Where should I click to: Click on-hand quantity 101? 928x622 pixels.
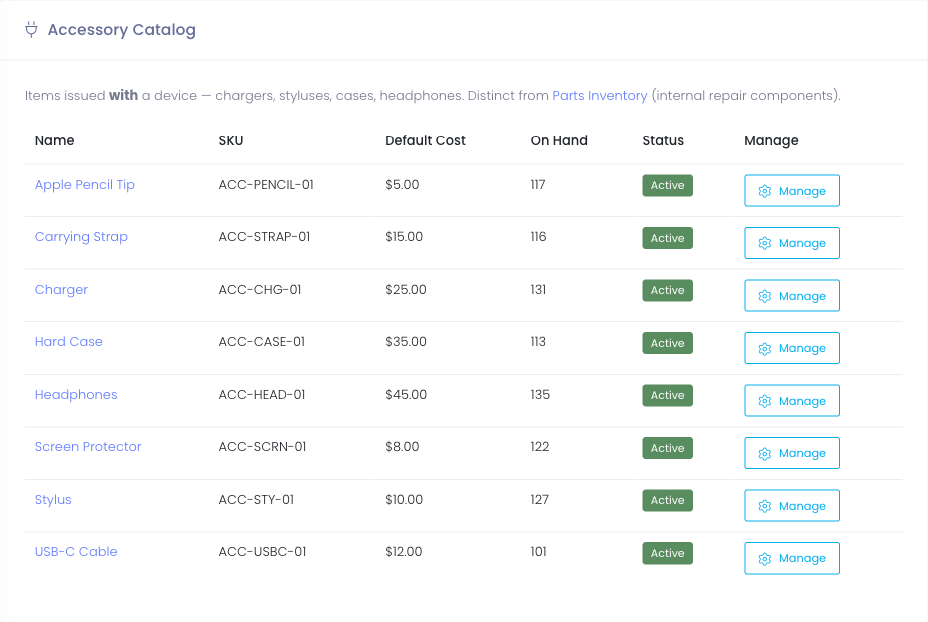coord(539,552)
